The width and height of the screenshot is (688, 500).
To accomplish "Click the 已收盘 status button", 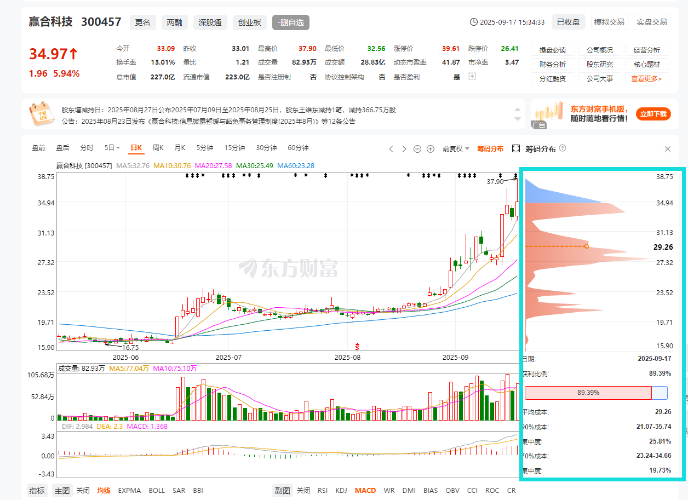I will point(568,21).
